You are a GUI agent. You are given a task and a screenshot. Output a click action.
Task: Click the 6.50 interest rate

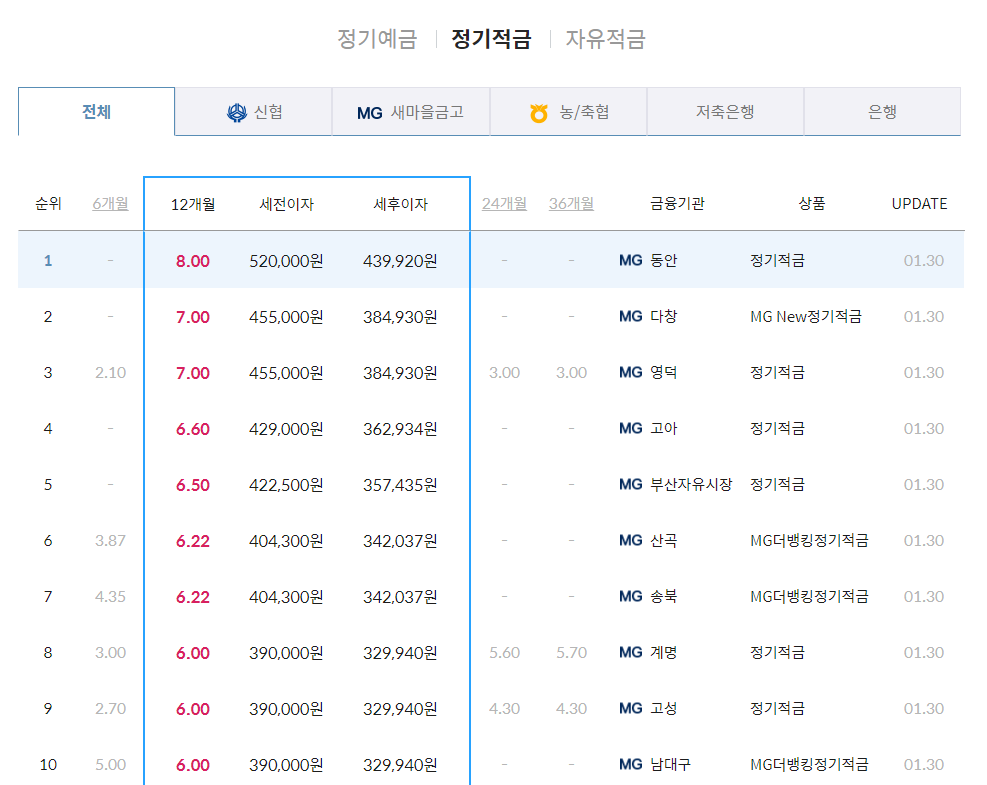(x=193, y=485)
